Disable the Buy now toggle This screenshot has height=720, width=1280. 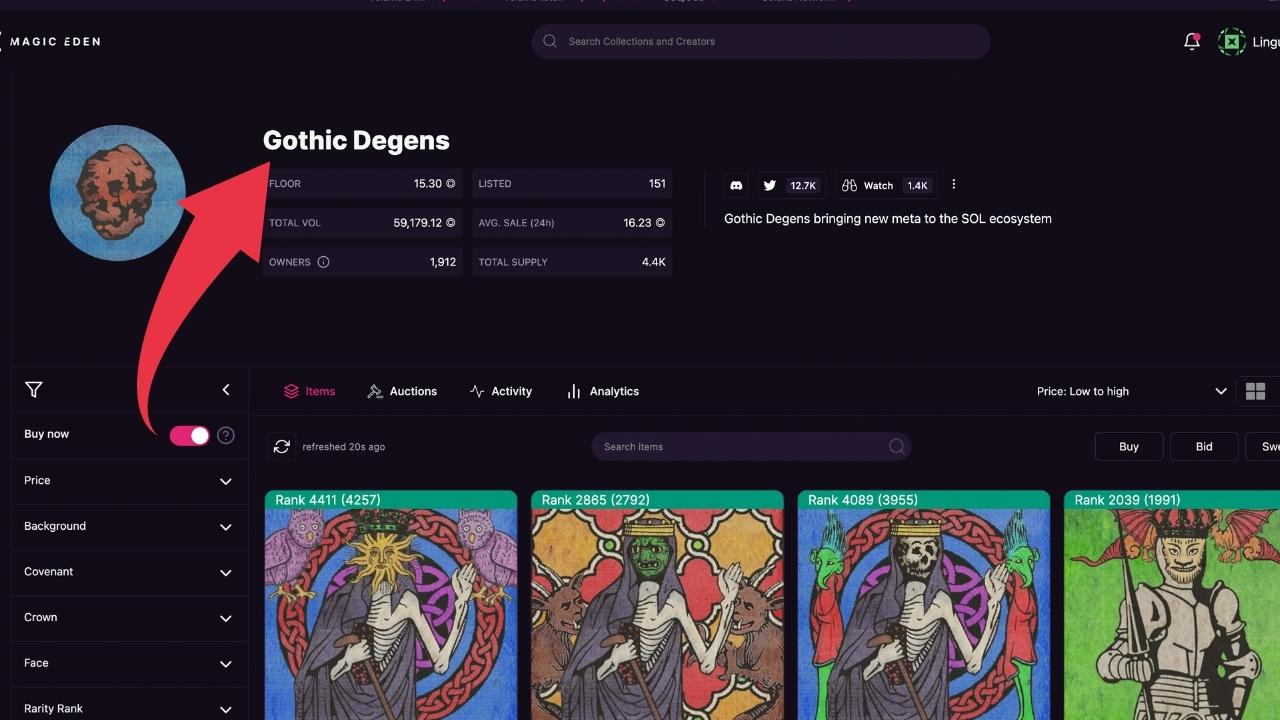[189, 435]
